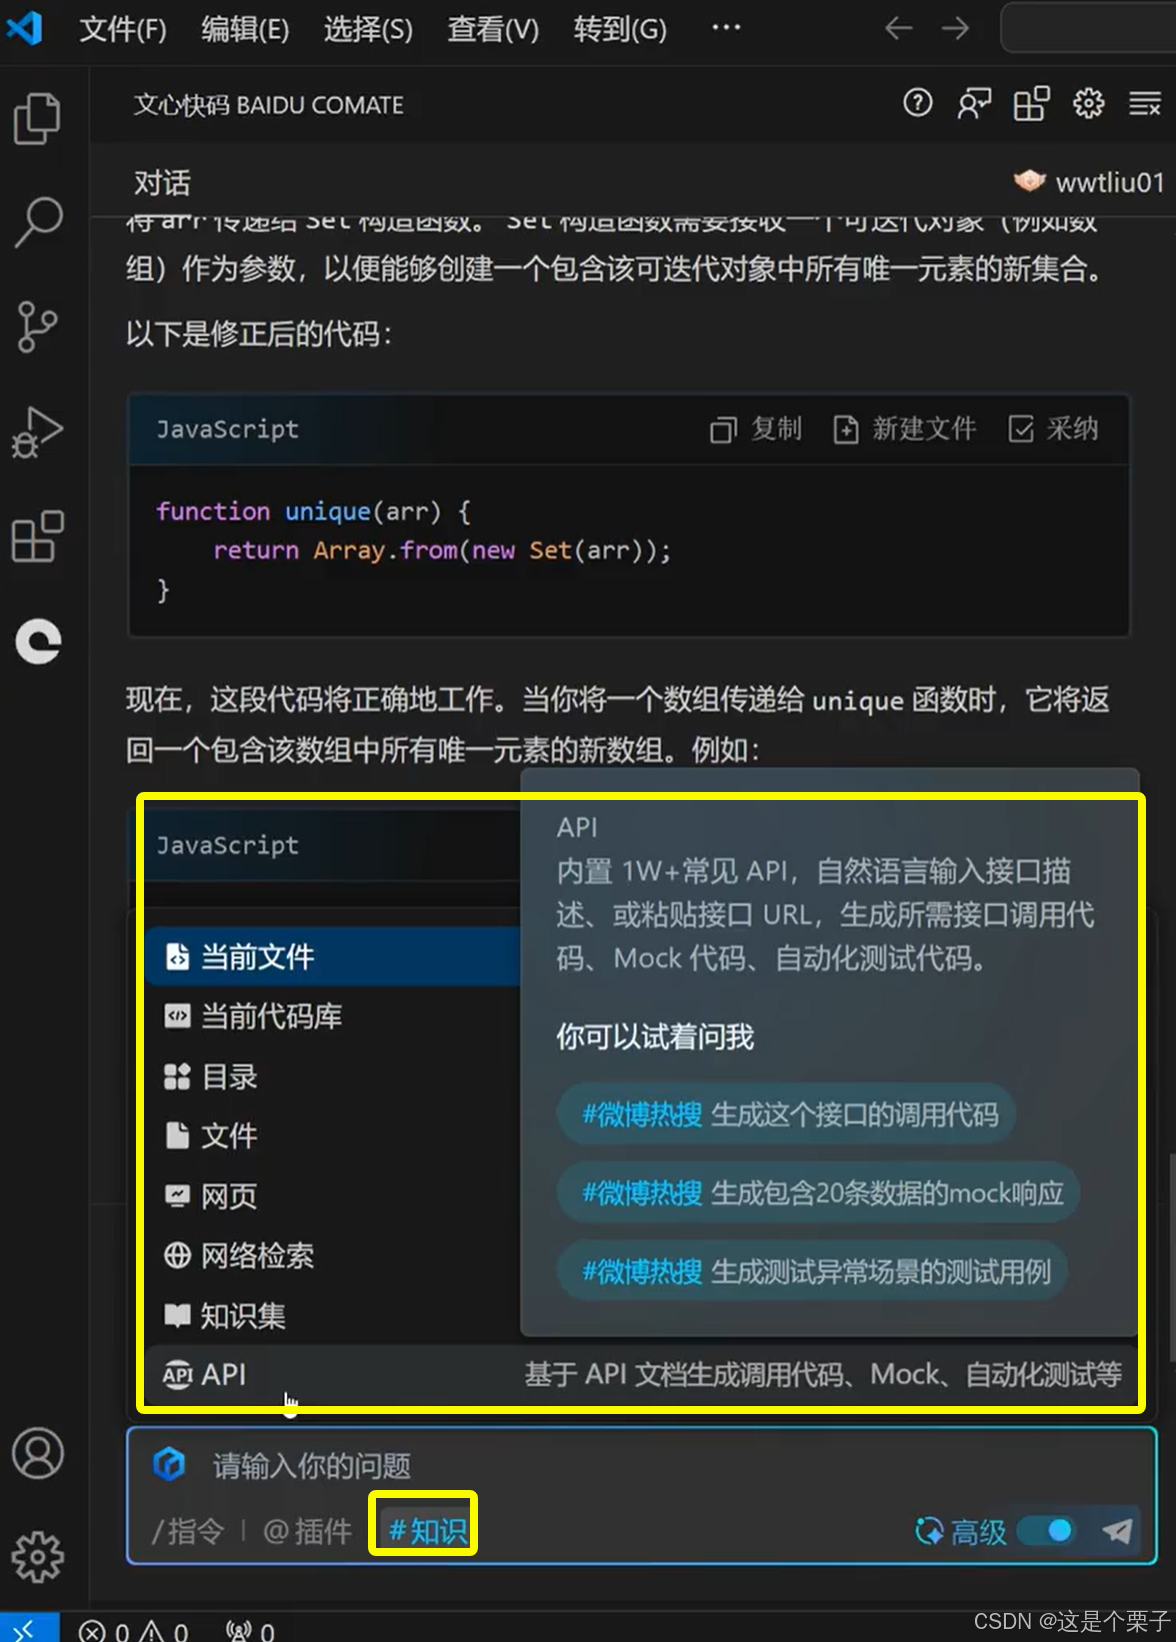Open the Search view in activity bar
Screen dimensions: 1176x1642
click(38, 222)
